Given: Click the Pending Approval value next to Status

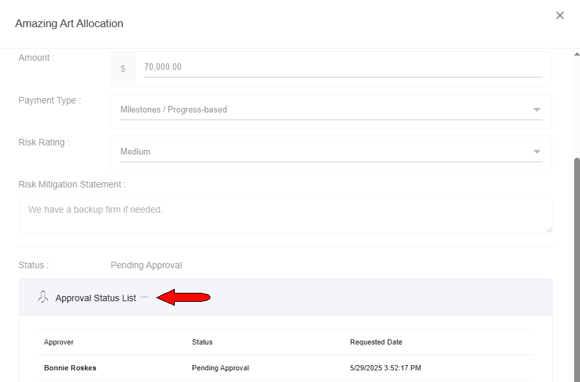Looking at the screenshot, I should point(146,265).
